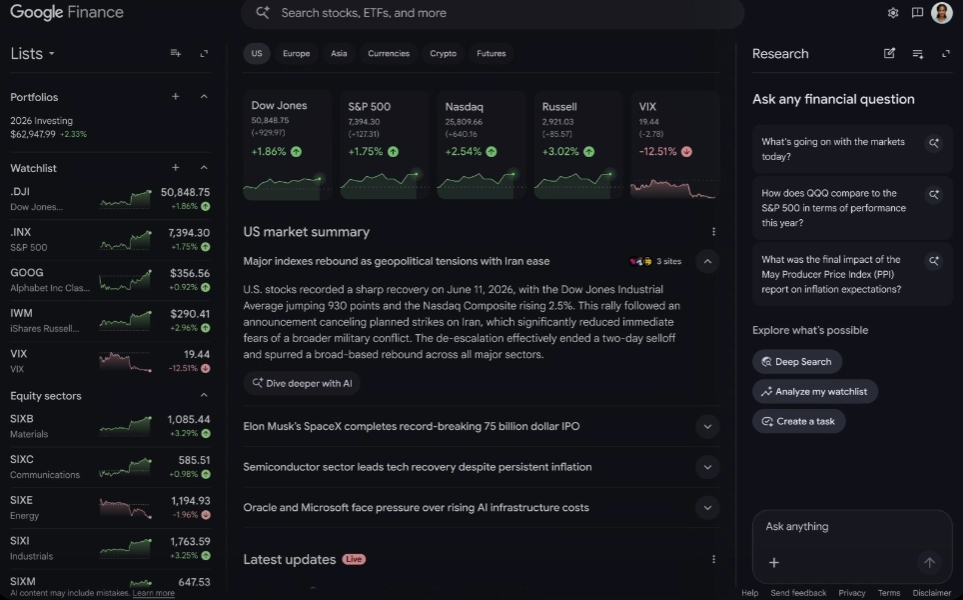This screenshot has height=600, width=963.
Task: Open the Disclaimer link
Action: [932, 593]
